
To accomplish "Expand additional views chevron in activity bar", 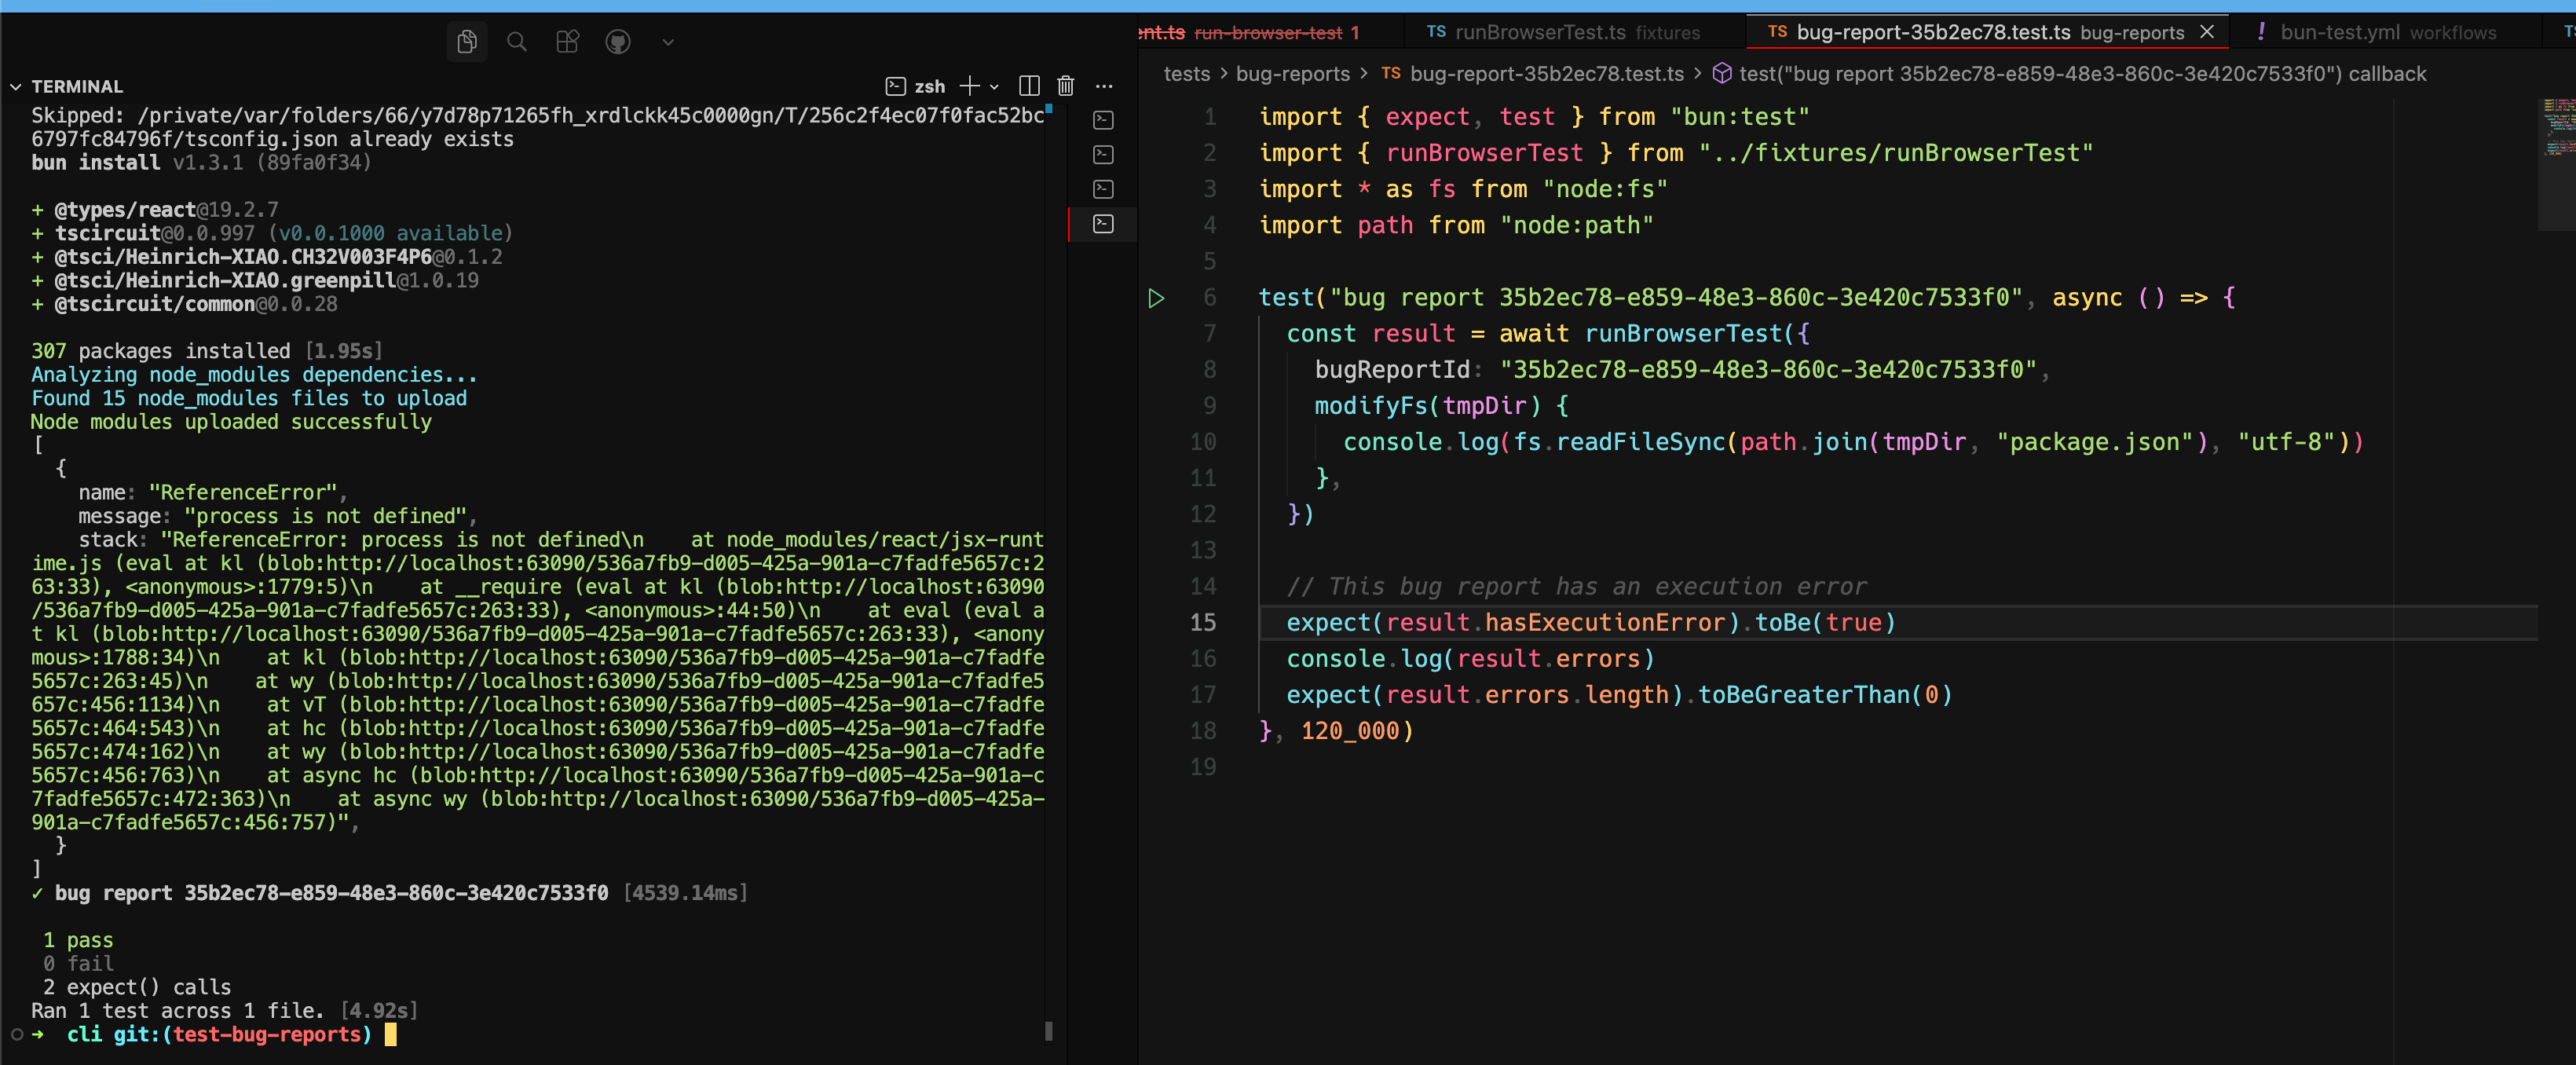I will [668, 42].
